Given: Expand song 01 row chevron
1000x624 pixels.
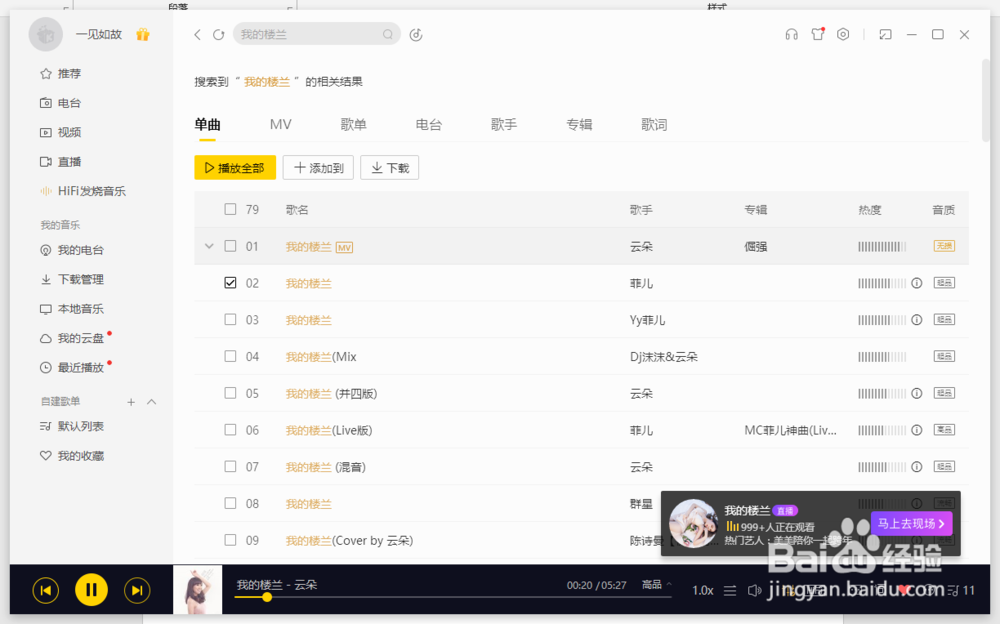Looking at the screenshot, I should click(x=209, y=246).
